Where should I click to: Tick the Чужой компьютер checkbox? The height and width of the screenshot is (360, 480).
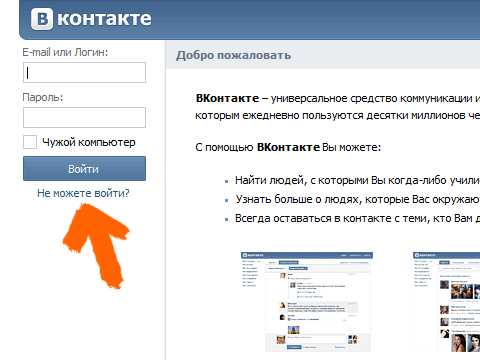pyautogui.click(x=30, y=142)
